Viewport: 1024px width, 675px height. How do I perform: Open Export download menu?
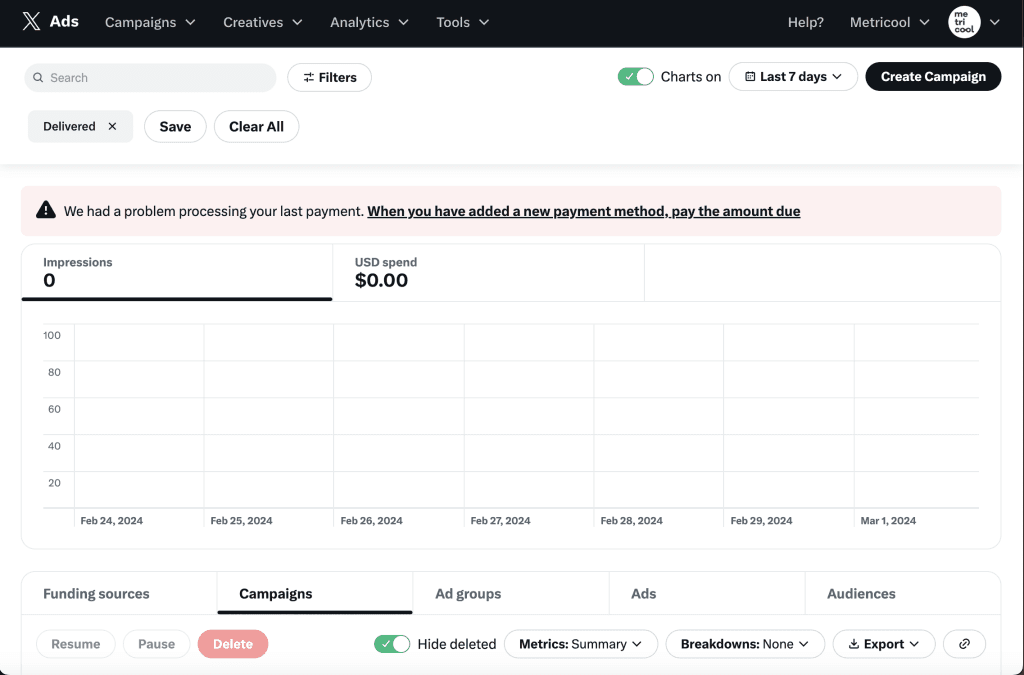pos(883,644)
